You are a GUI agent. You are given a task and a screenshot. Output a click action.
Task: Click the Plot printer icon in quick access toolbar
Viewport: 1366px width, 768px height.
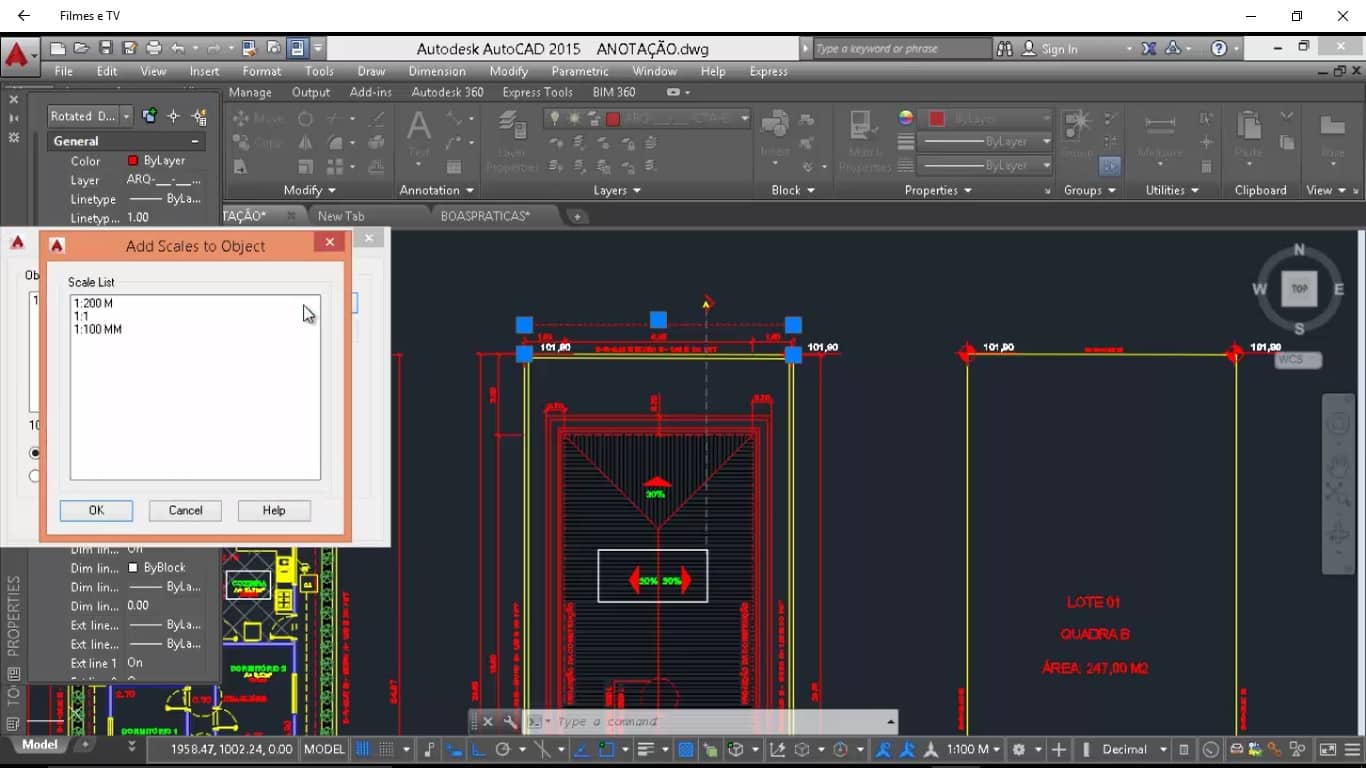(x=154, y=48)
